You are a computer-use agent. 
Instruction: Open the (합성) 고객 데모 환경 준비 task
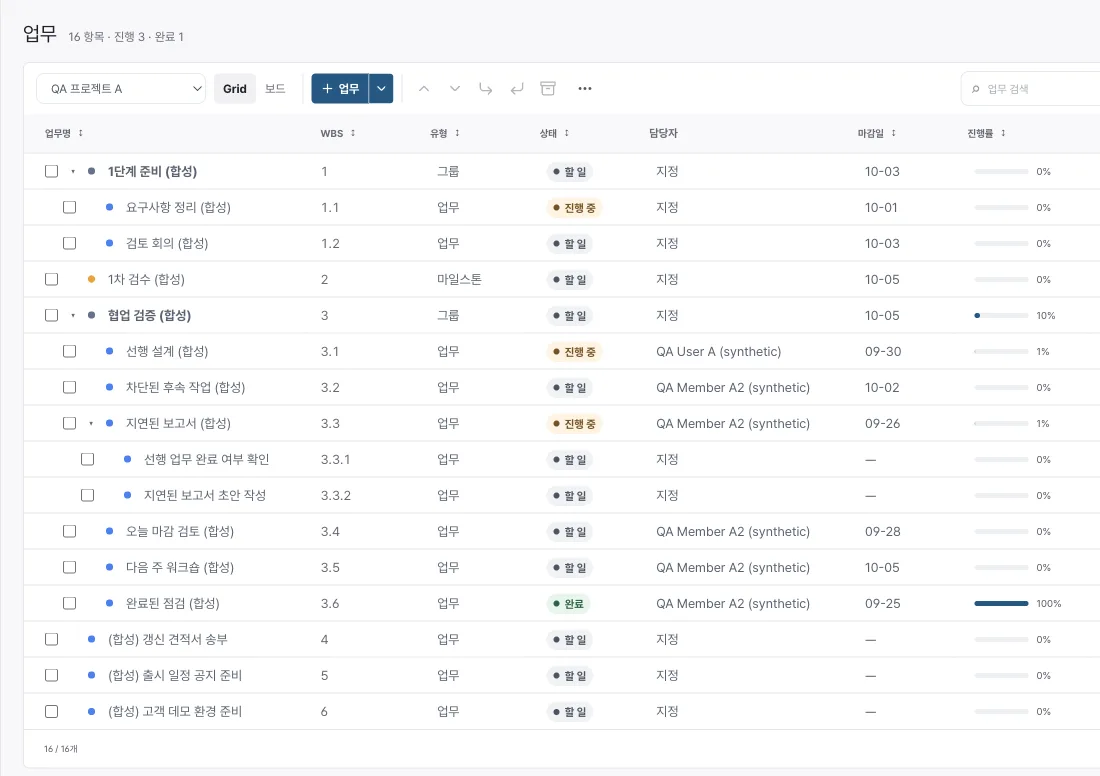(x=175, y=711)
